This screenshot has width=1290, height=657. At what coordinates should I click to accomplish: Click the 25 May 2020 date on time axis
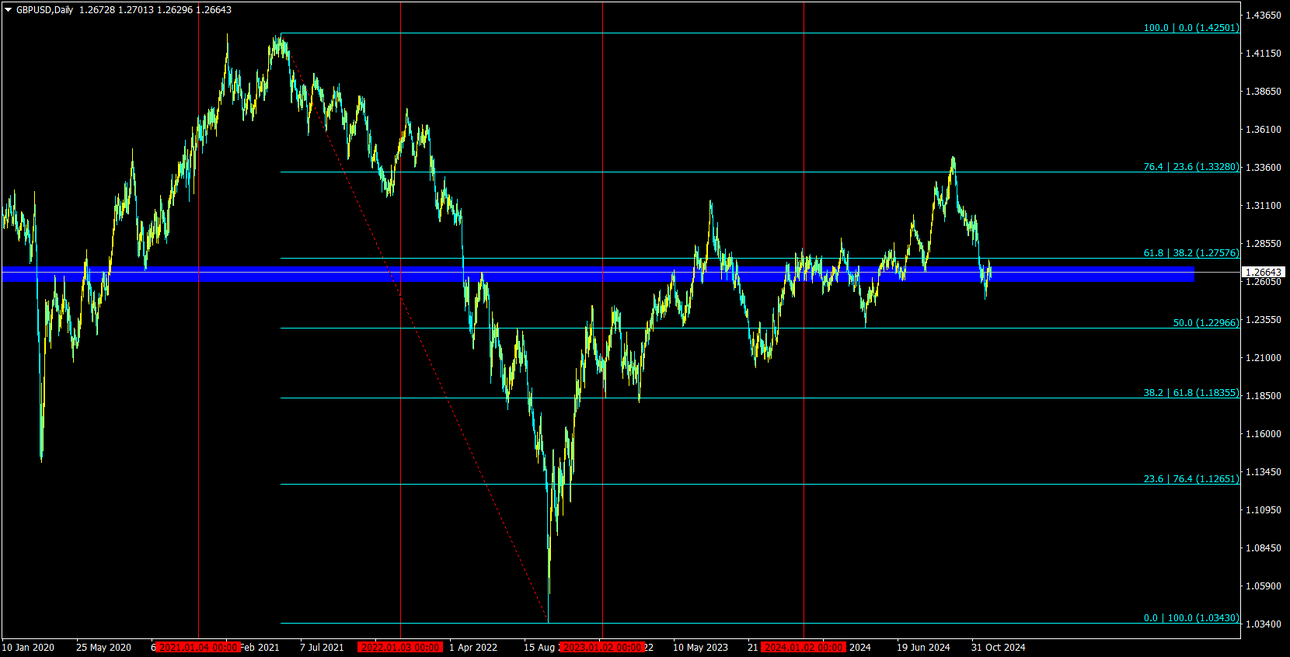point(103,647)
